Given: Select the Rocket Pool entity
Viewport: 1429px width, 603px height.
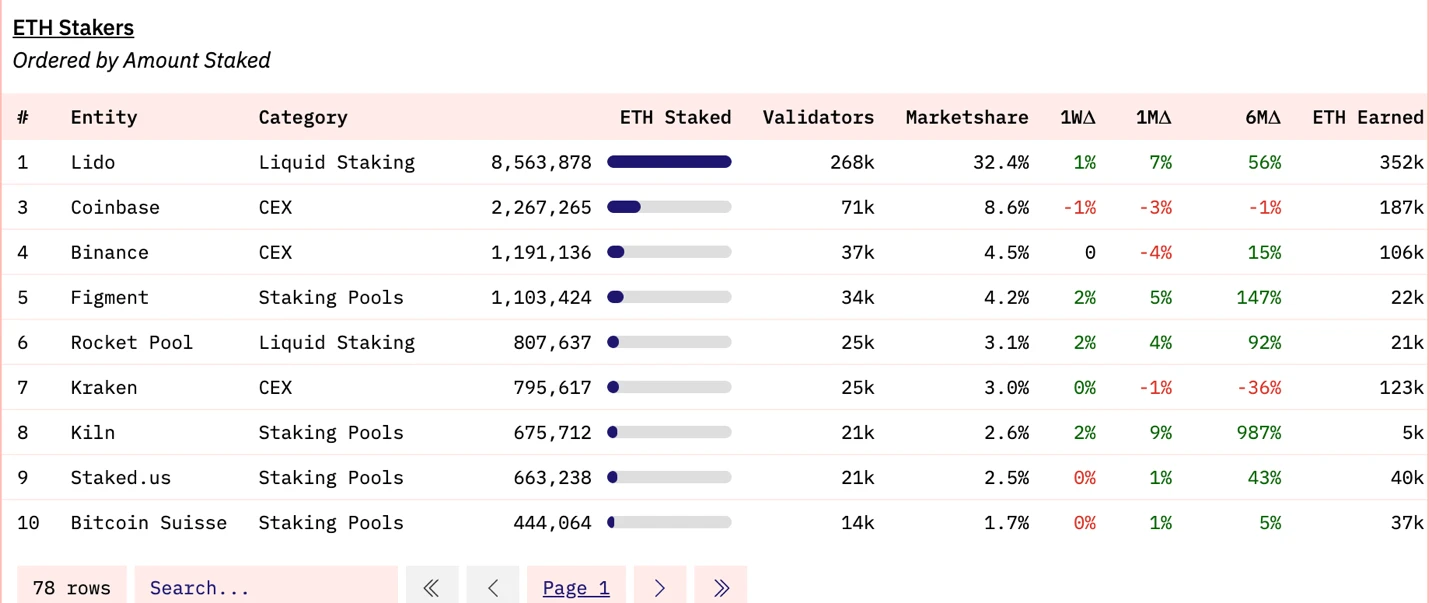Looking at the screenshot, I should [131, 342].
